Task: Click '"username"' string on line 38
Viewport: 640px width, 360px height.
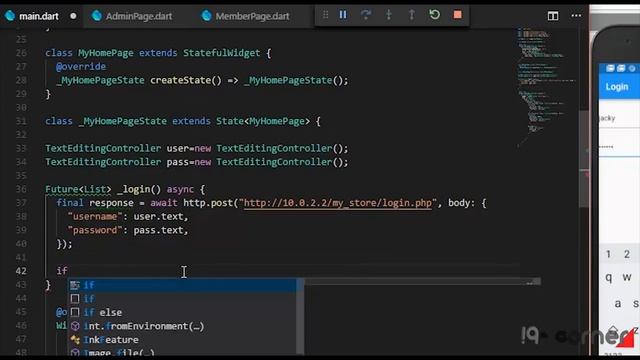Action: click(x=95, y=216)
